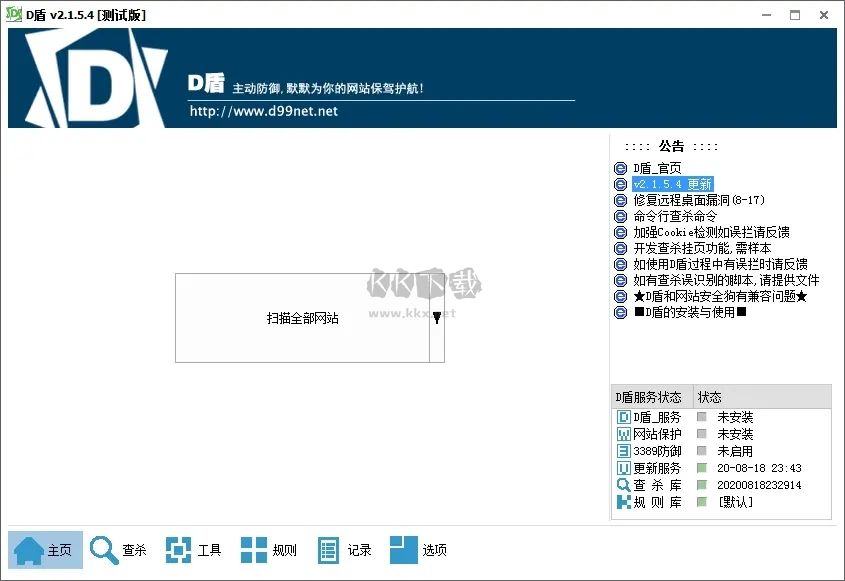The height and width of the screenshot is (581, 845).
Task: Open the D盾_官页 homepage link
Action: pyautogui.click(x=655, y=167)
